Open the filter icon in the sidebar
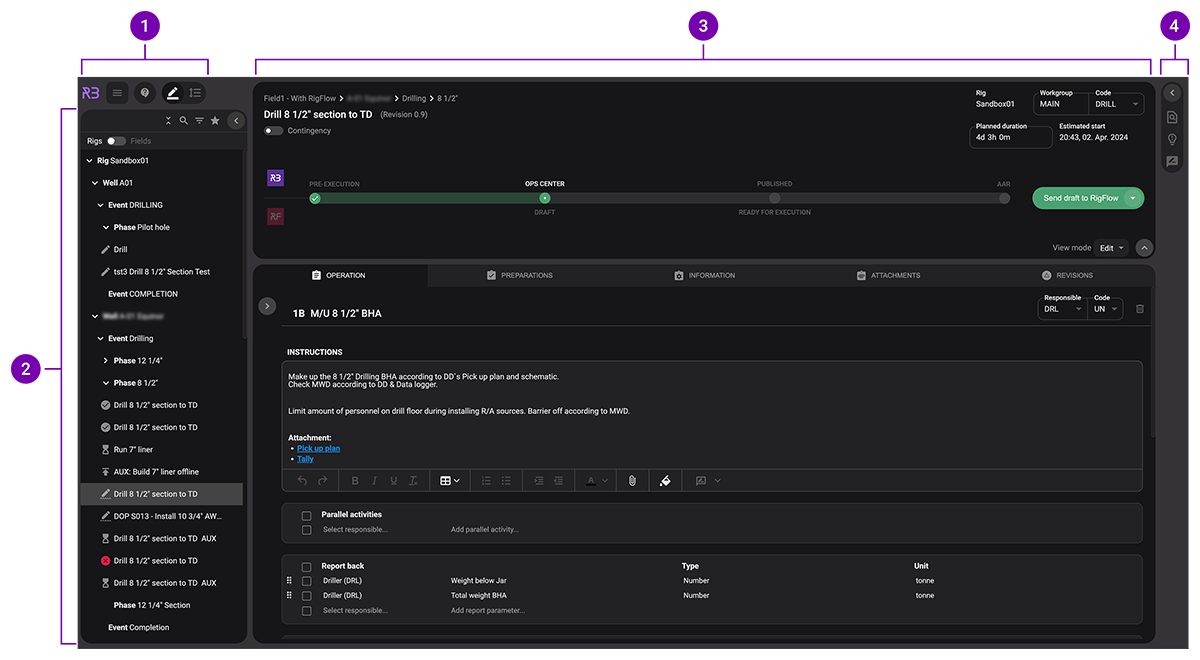The image size is (1200, 660). pyautogui.click(x=199, y=120)
